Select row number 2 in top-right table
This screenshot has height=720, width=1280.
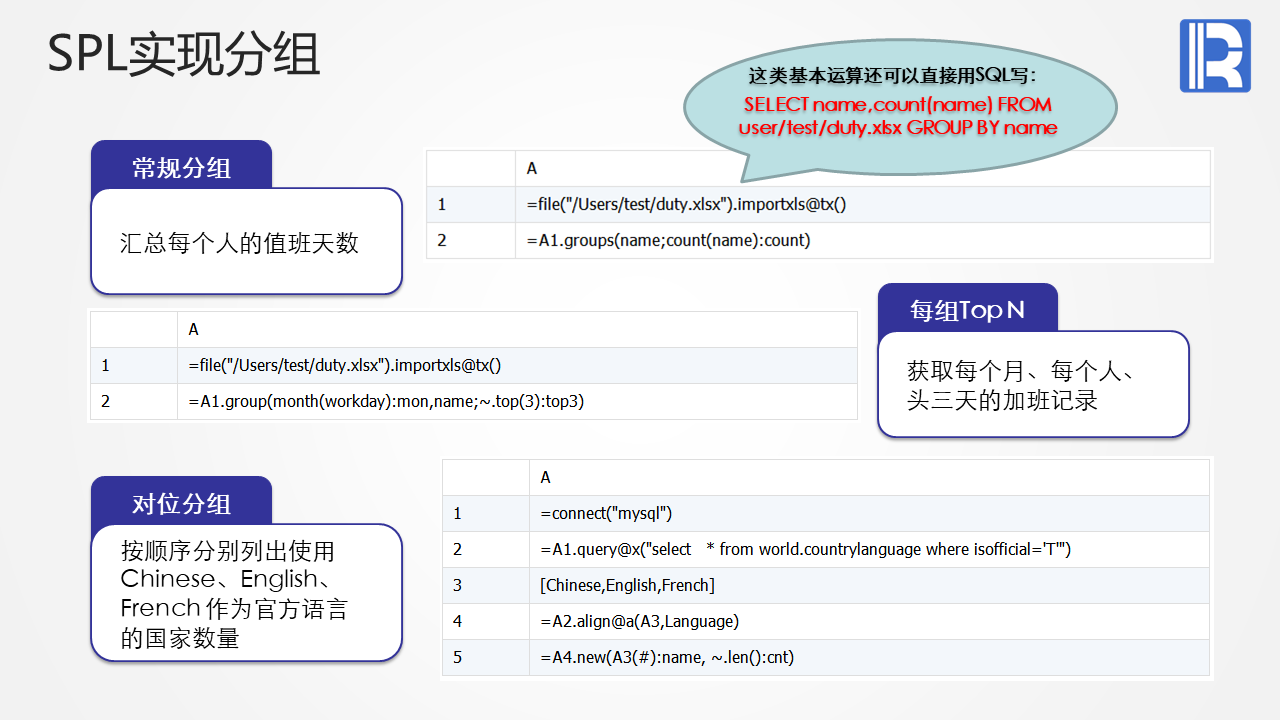click(471, 240)
